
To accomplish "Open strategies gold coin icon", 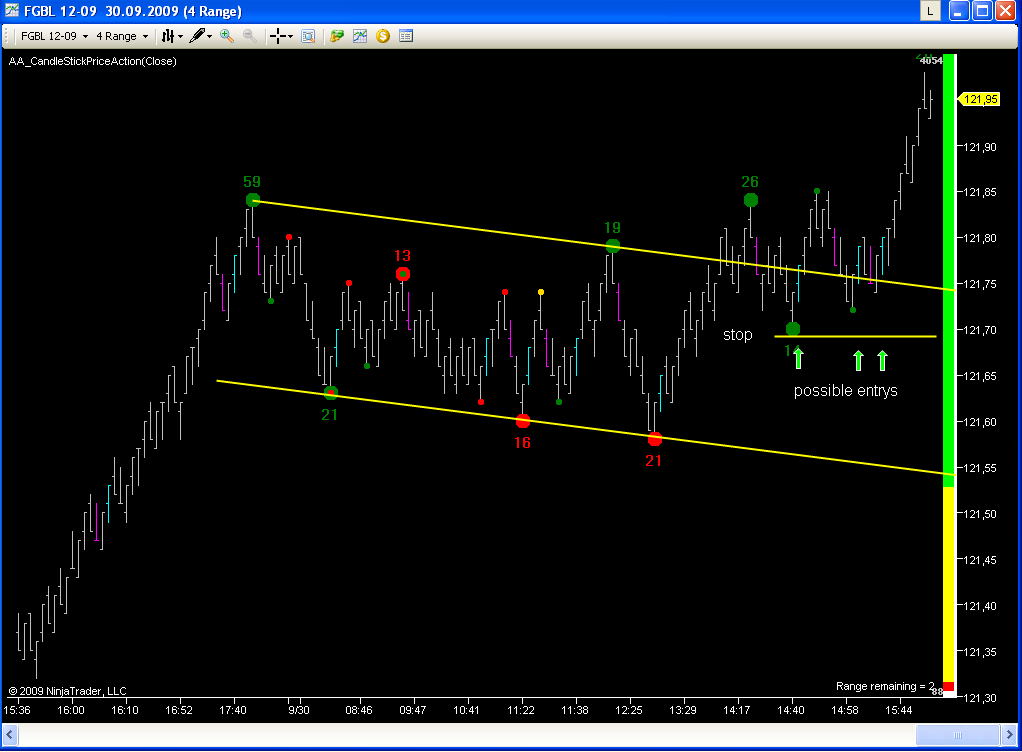I will 383,36.
